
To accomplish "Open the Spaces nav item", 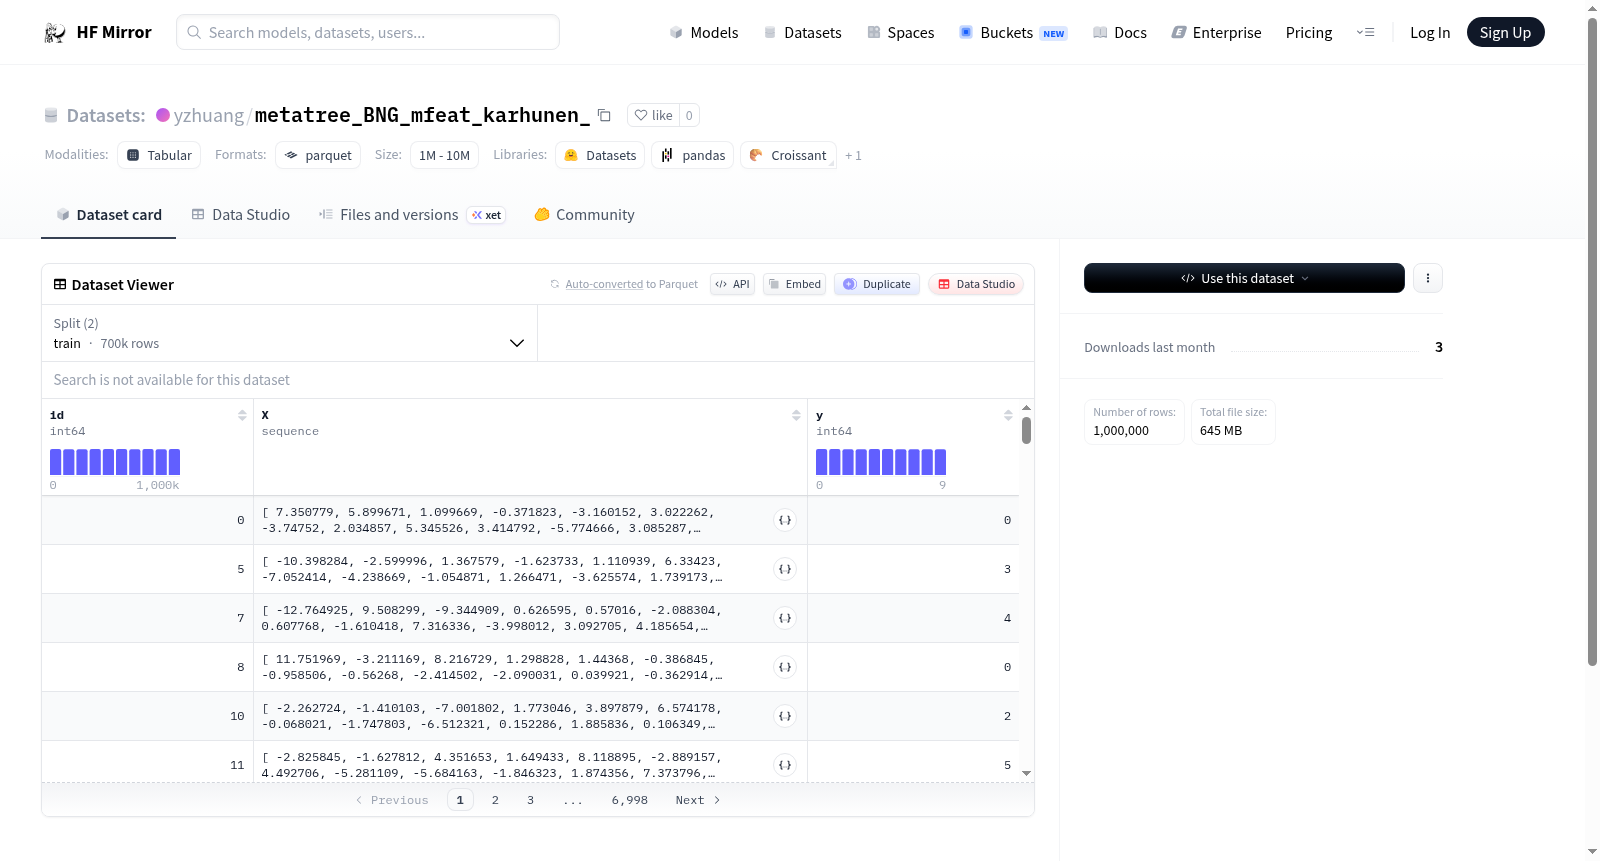I will coord(901,32).
